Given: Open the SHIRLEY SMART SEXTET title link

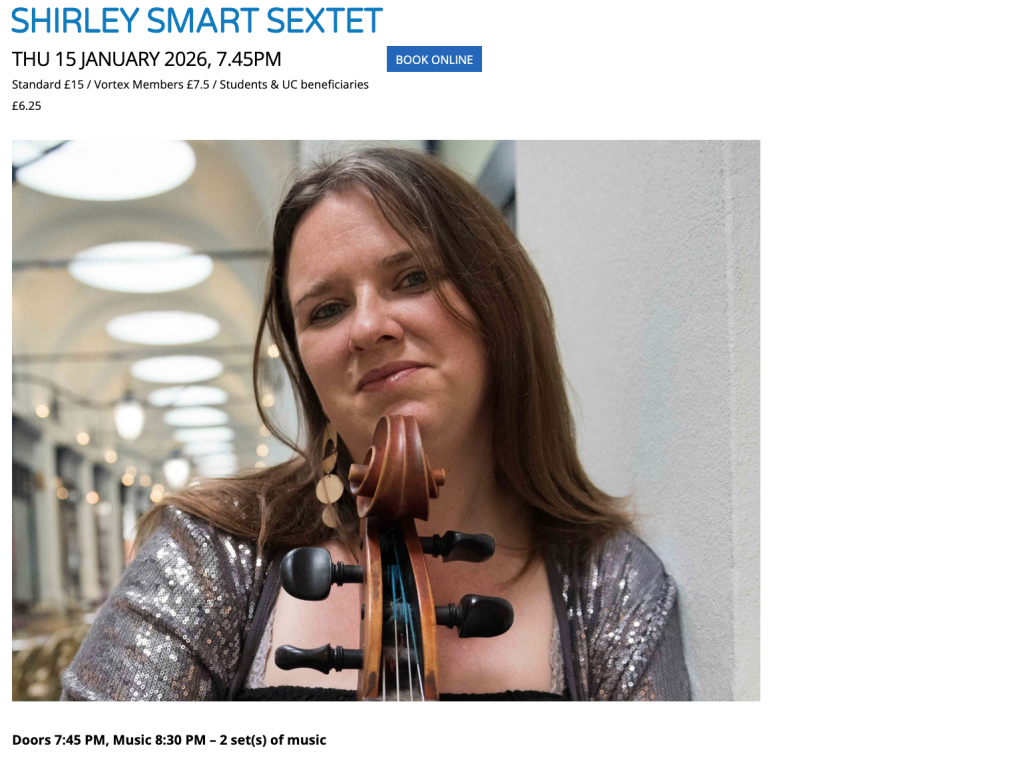Looking at the screenshot, I should click(197, 20).
